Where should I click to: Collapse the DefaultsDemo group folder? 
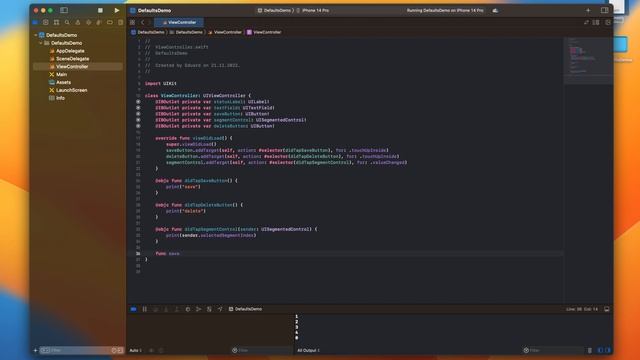[x=41, y=43]
